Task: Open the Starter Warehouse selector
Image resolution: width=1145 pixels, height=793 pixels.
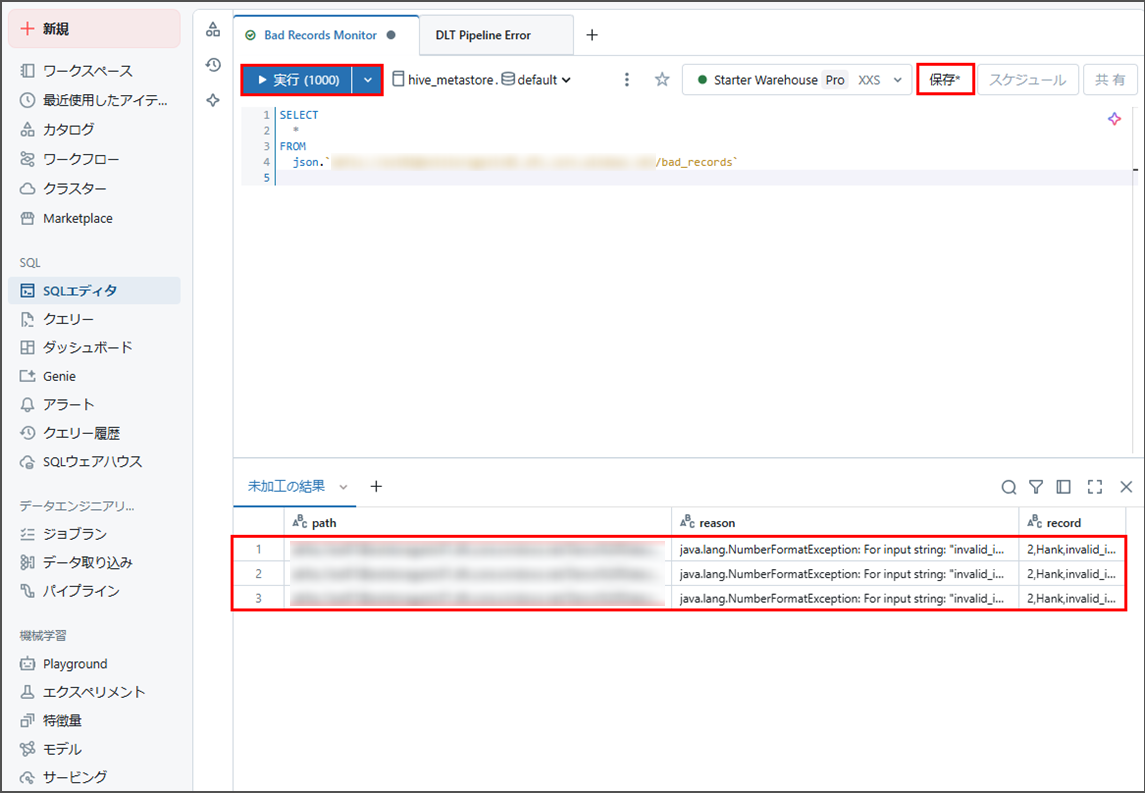Action: click(796, 80)
